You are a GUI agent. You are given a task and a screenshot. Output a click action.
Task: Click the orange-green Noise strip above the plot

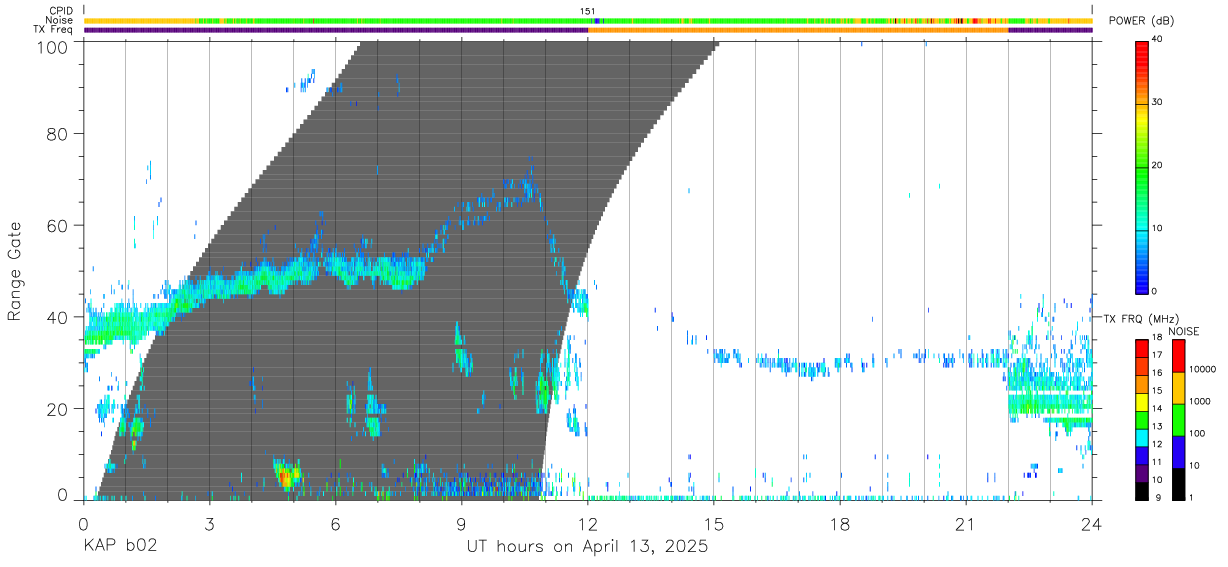(588, 20)
